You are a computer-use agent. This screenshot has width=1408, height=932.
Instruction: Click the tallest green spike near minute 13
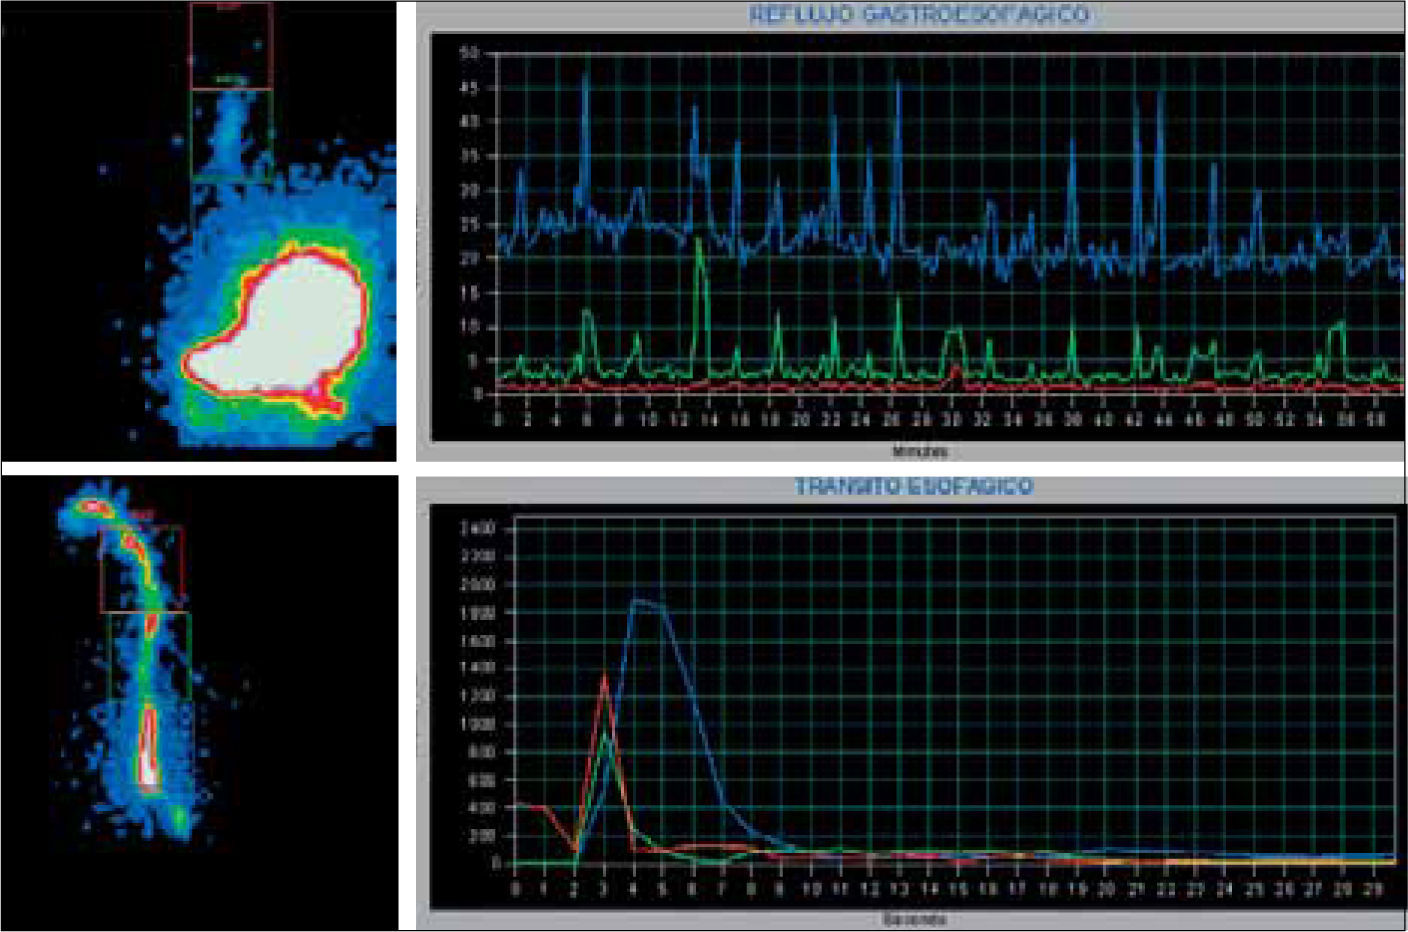pyautogui.click(x=698, y=241)
